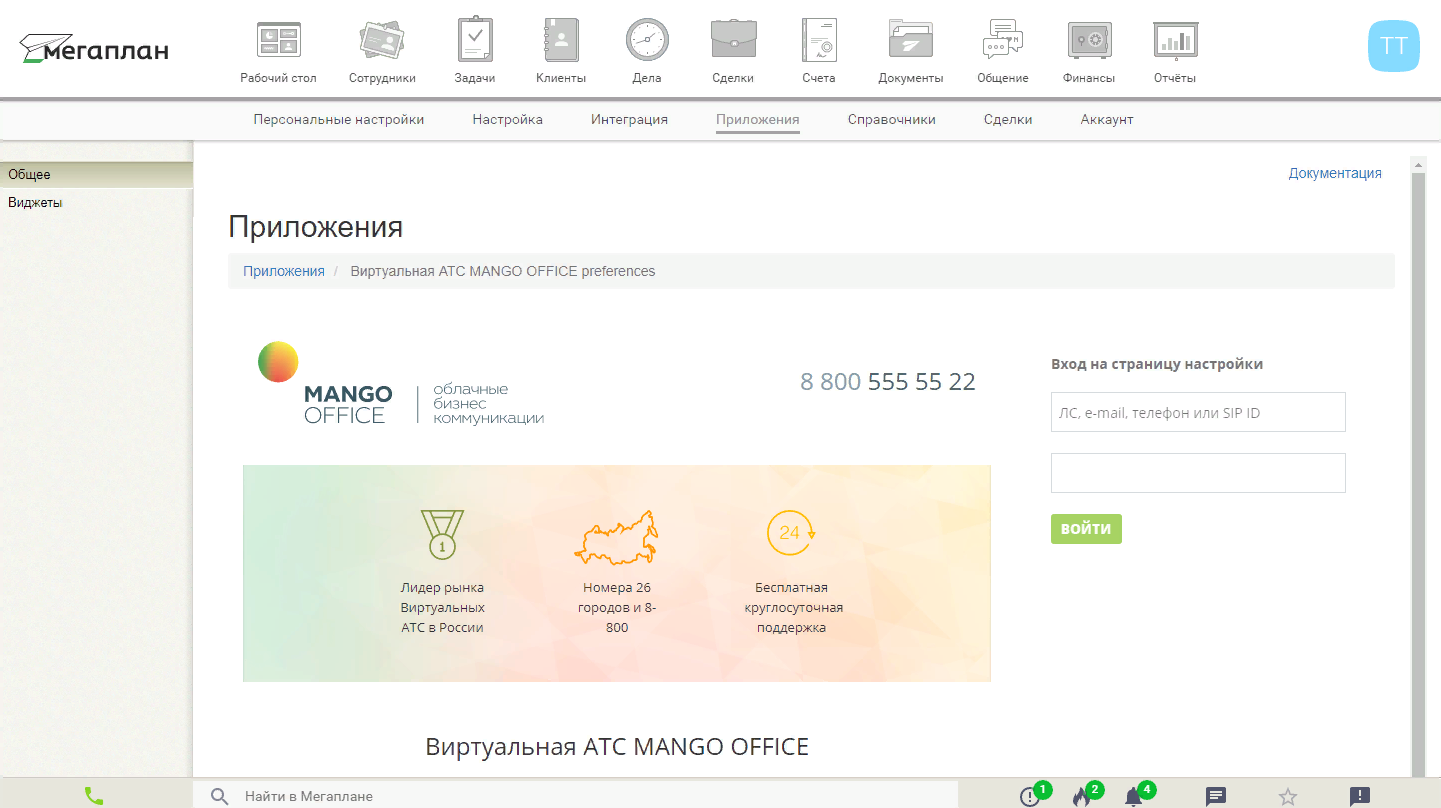Open favorites star icon
Image resolution: width=1441 pixels, height=808 pixels.
coord(1288,797)
